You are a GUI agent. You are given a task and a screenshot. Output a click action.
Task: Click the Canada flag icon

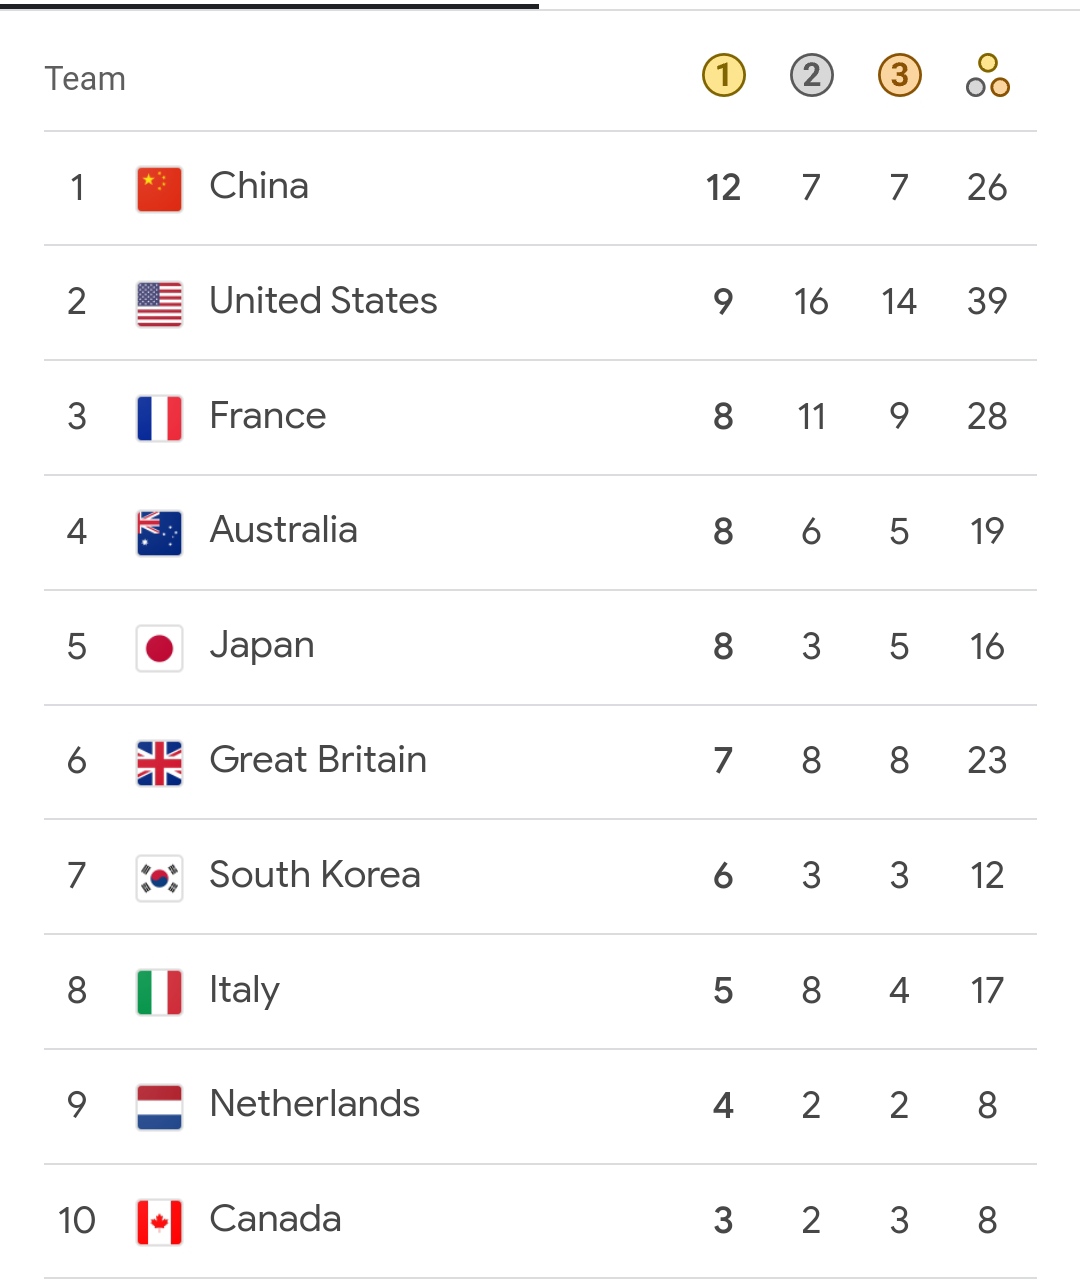point(159,1222)
